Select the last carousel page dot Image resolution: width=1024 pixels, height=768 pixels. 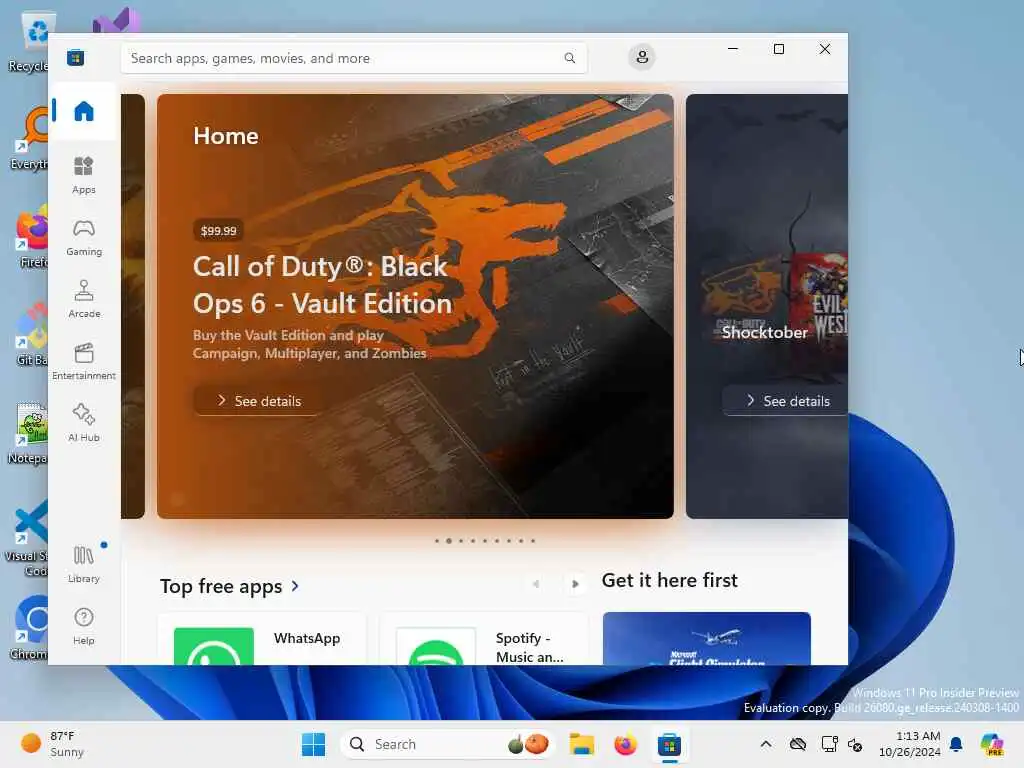(533, 541)
